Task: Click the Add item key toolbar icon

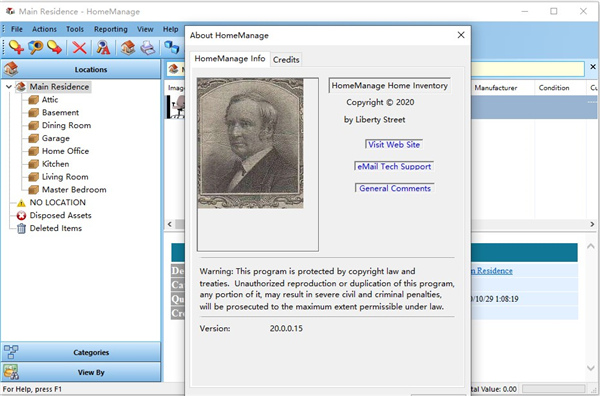Action: (16, 47)
